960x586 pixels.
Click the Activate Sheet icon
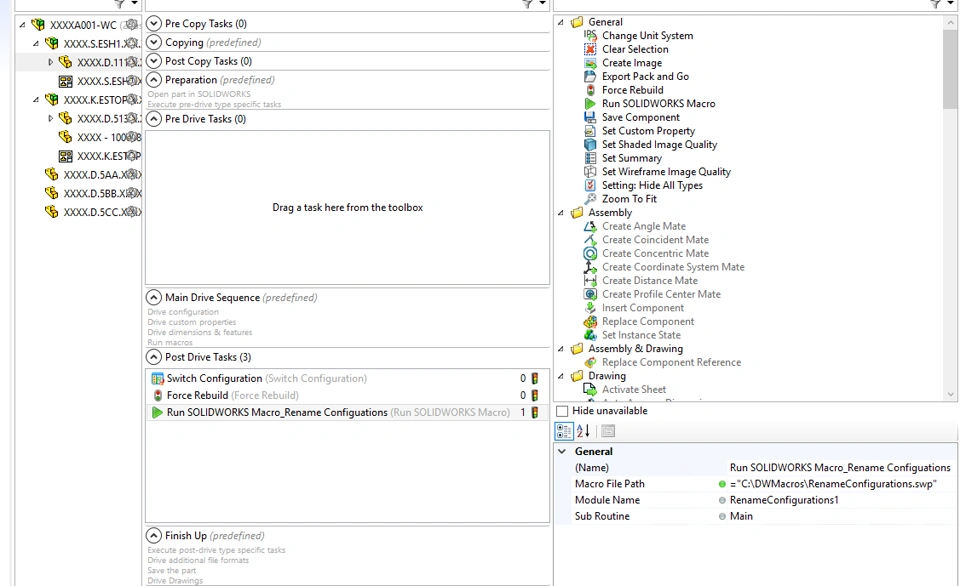590,389
